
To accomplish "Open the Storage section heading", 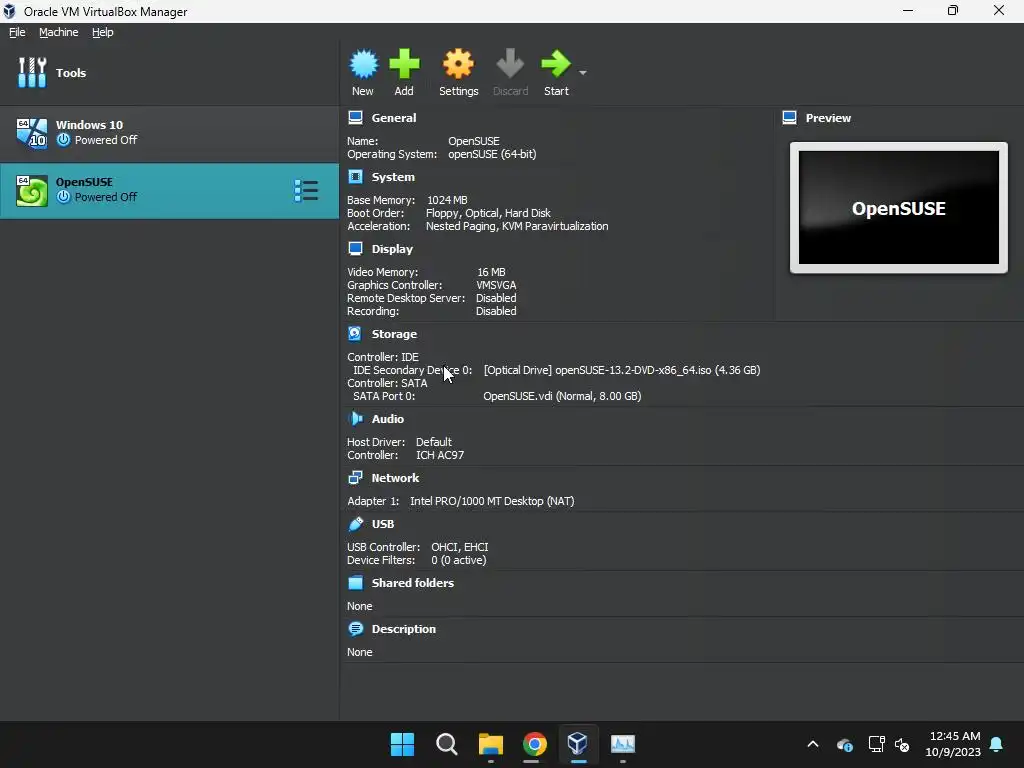I will click(x=394, y=334).
